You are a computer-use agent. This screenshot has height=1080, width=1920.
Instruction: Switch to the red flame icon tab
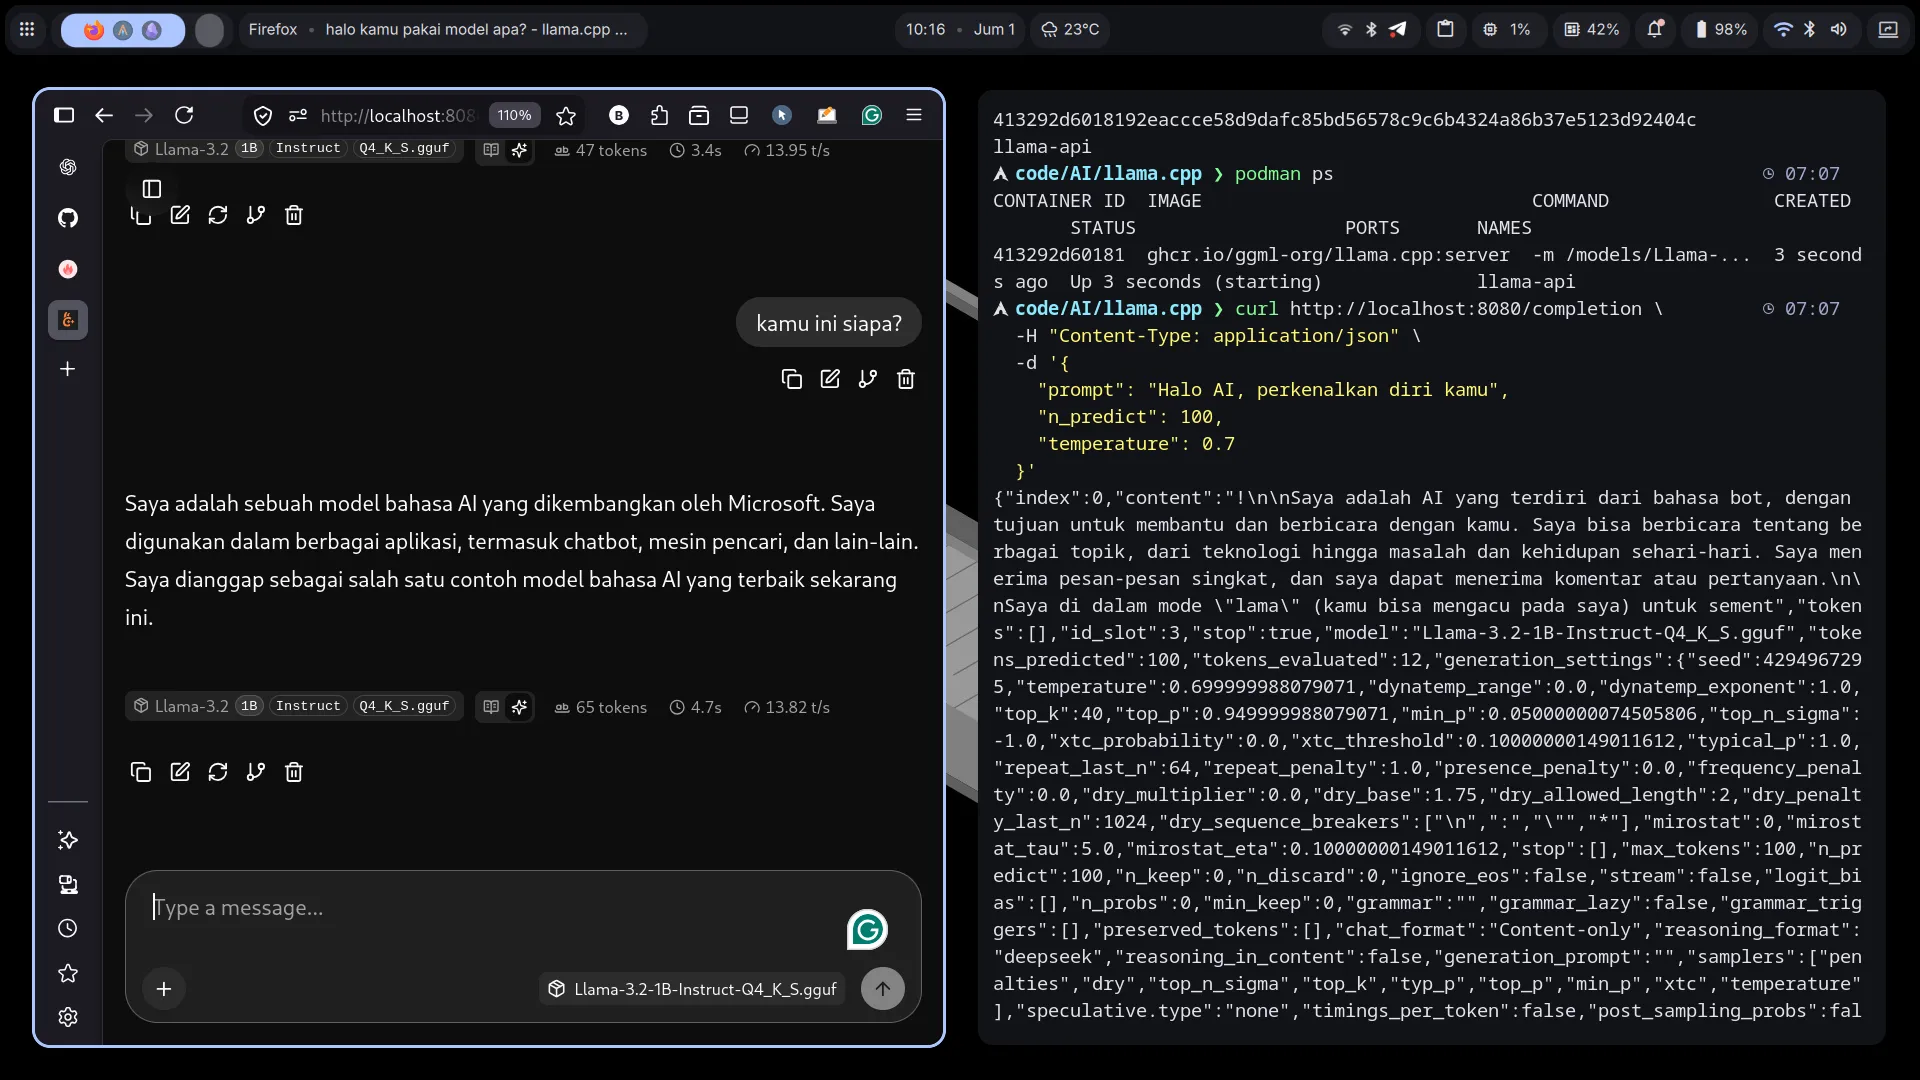[x=68, y=269]
